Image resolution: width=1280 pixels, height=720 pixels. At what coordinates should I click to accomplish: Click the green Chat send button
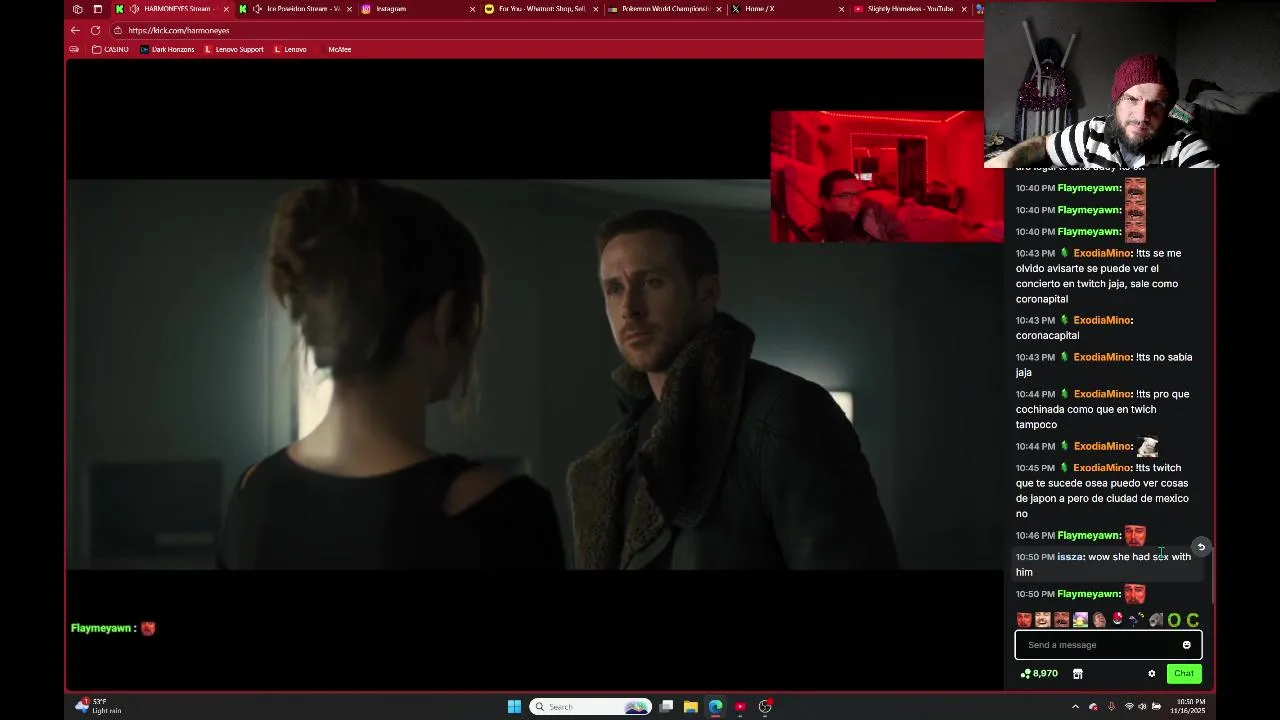pos(1184,674)
